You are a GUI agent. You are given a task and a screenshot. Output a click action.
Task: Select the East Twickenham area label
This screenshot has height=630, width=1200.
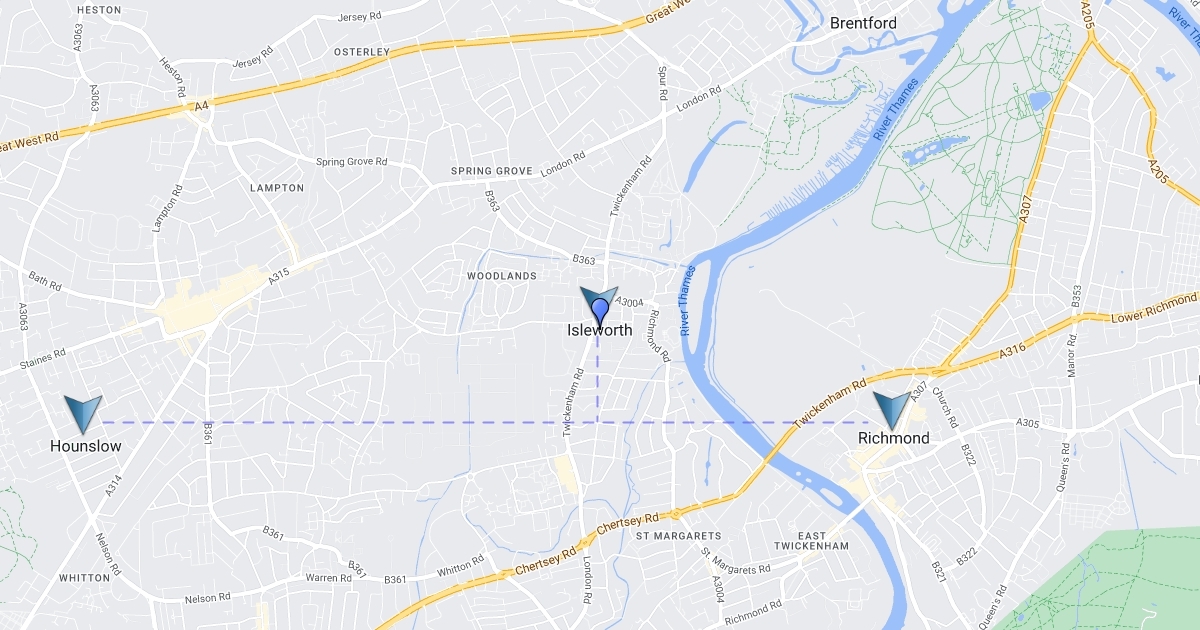point(811,539)
